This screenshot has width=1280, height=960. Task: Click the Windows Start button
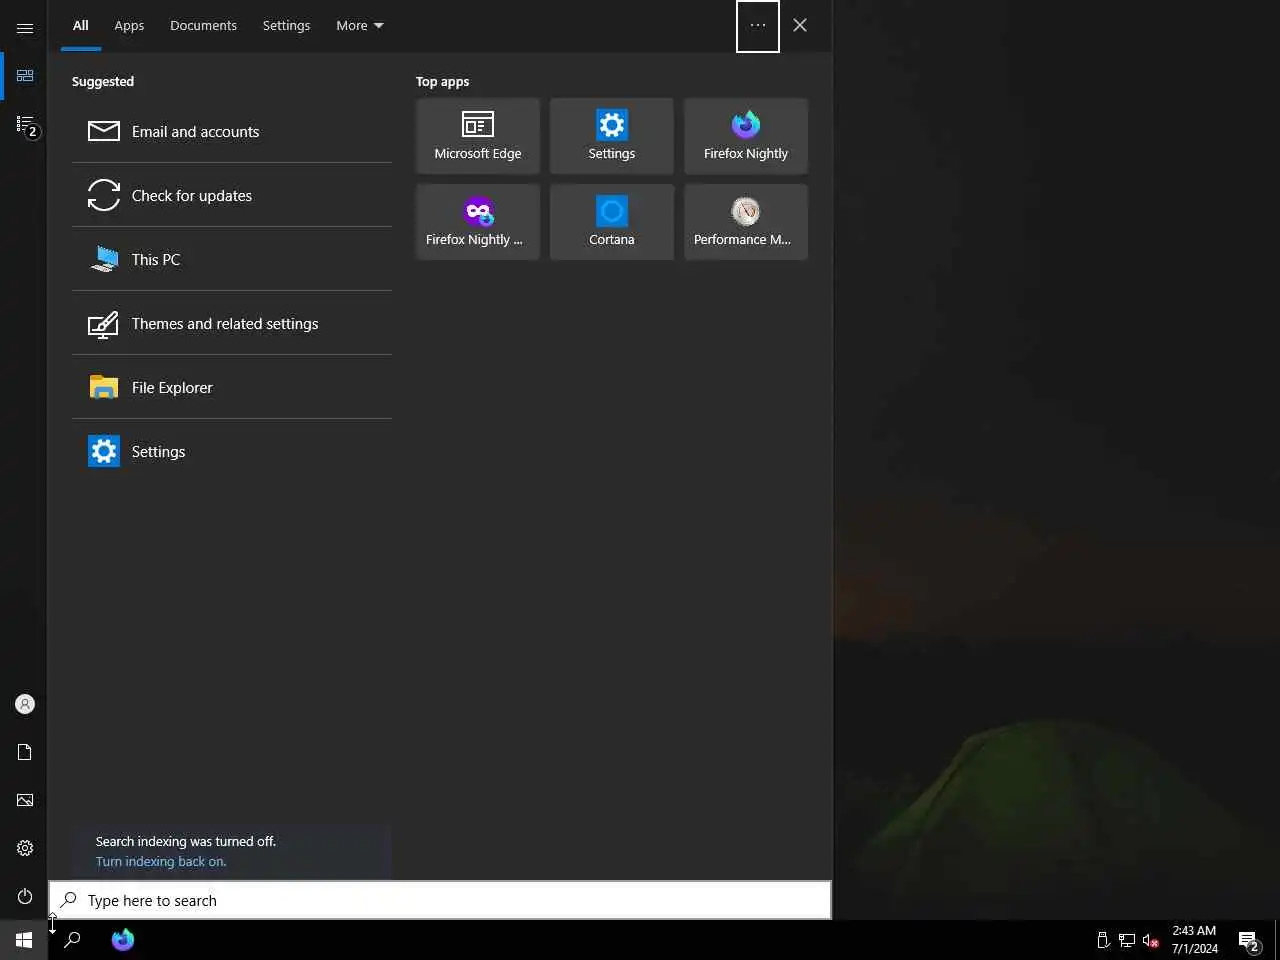pyautogui.click(x=24, y=940)
